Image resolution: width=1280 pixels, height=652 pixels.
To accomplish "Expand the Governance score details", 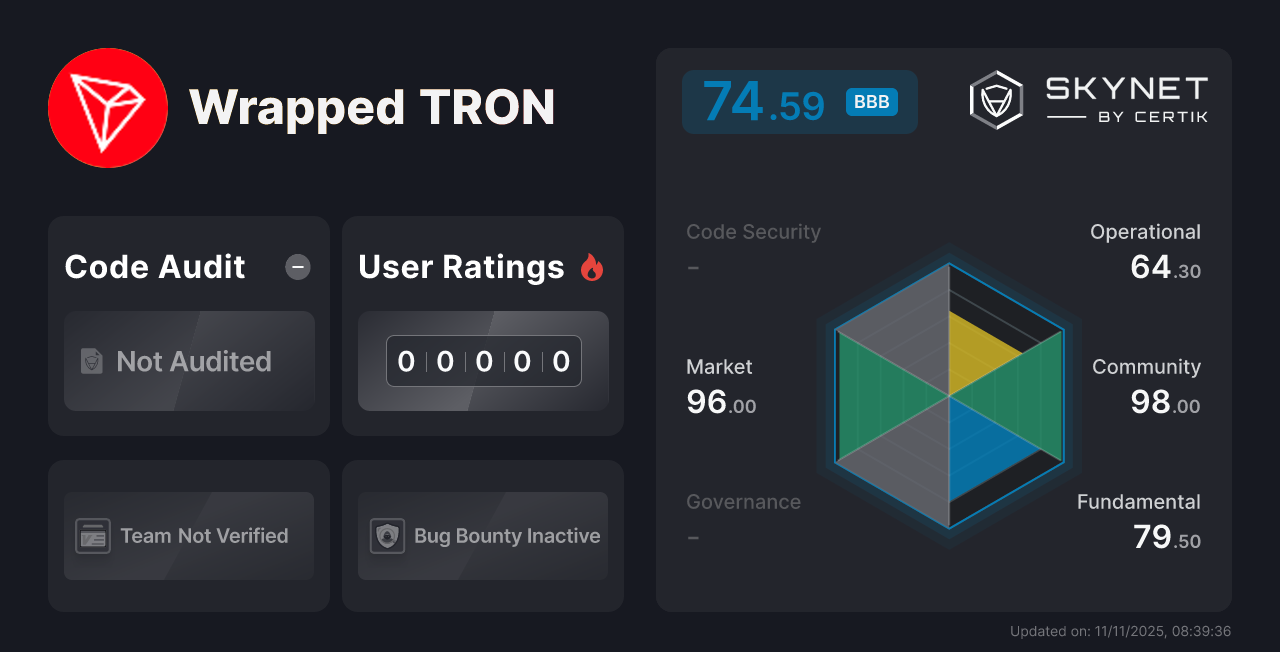I will coord(743,501).
